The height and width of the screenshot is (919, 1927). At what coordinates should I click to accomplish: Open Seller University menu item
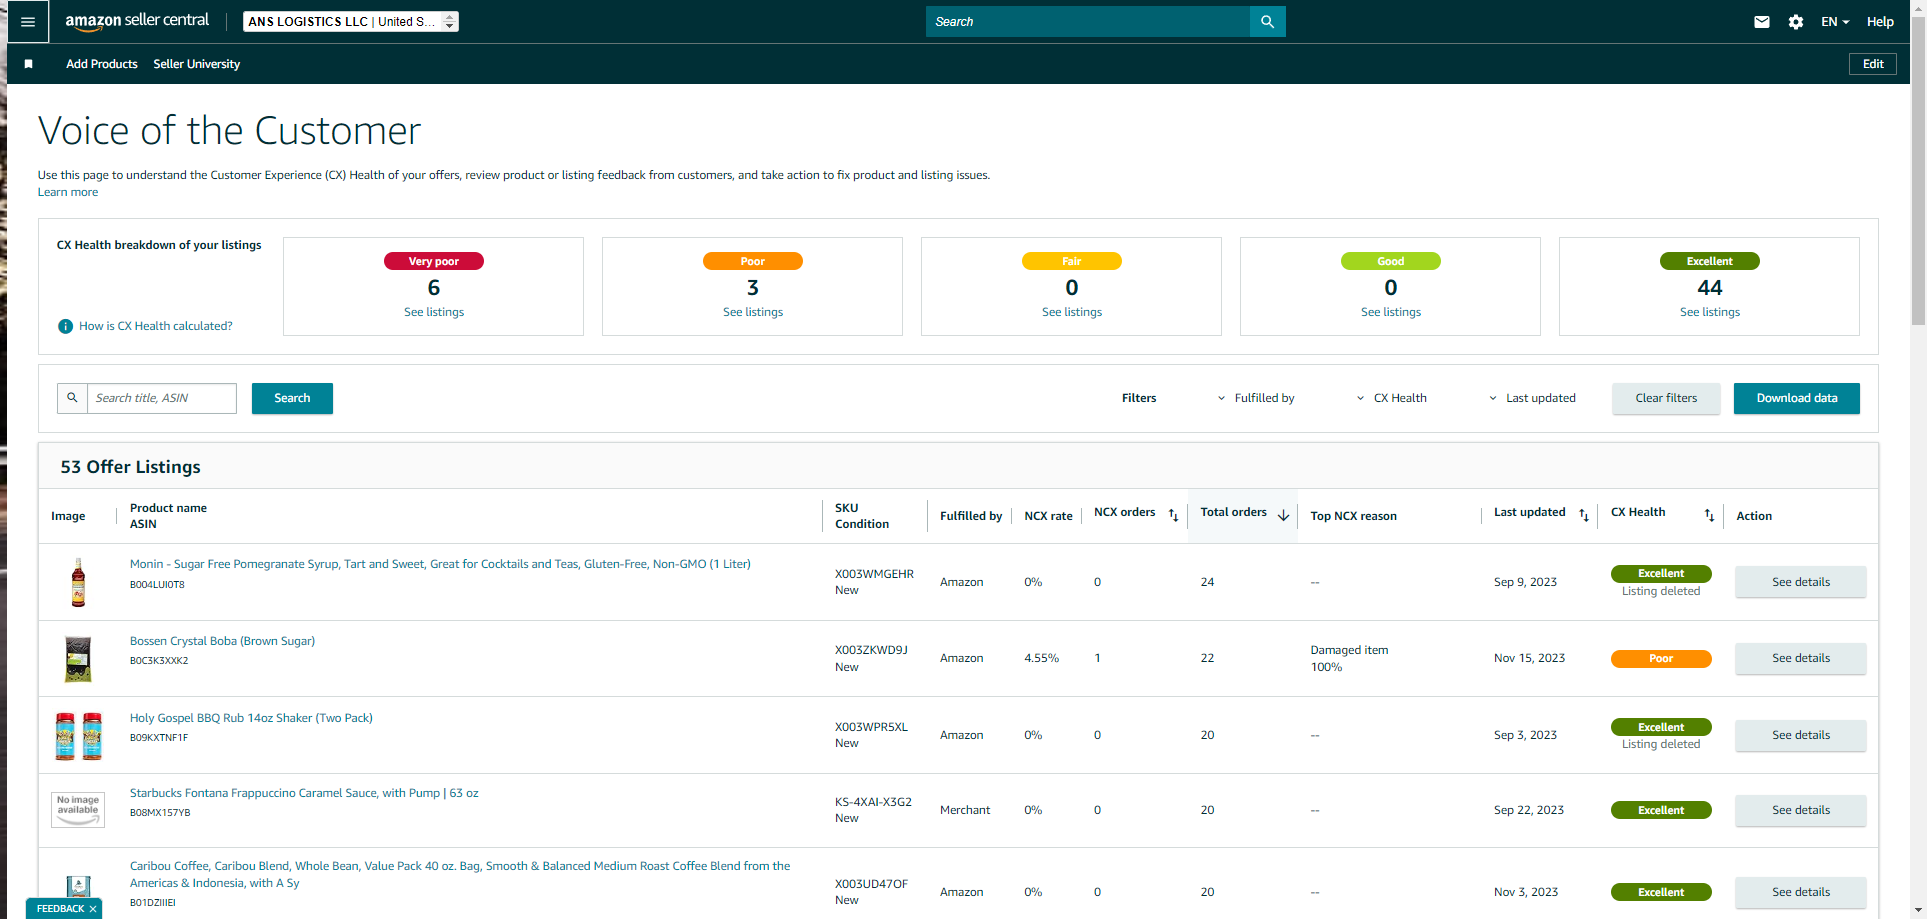197,64
